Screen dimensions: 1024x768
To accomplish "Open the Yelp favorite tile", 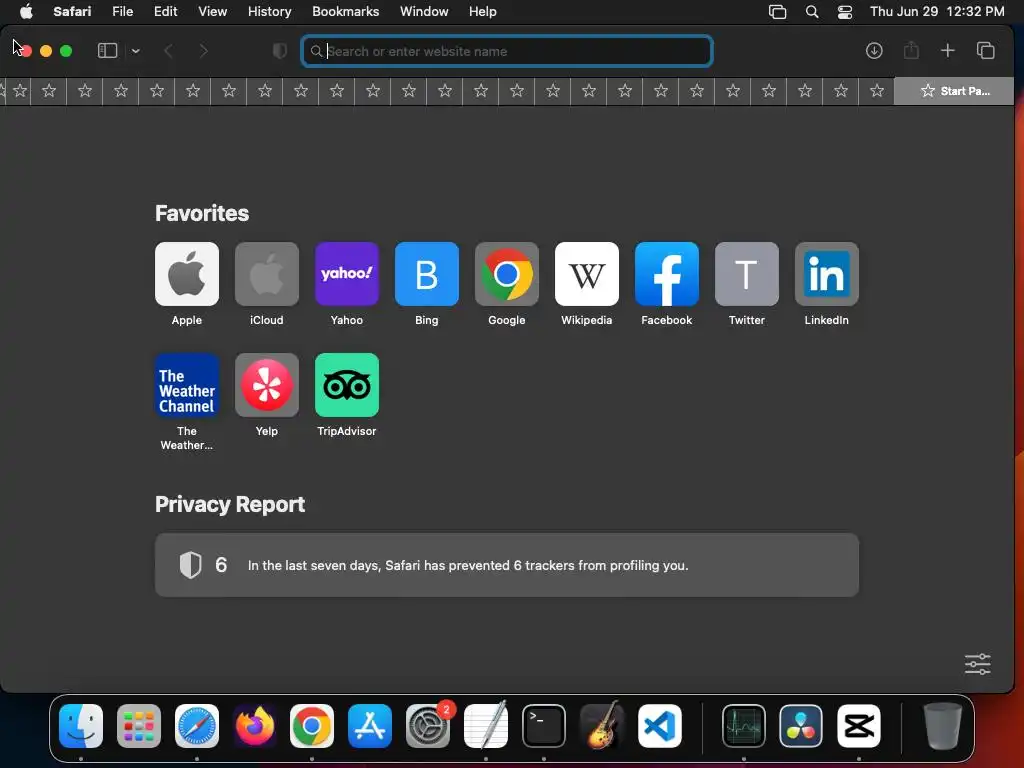I will 266,385.
